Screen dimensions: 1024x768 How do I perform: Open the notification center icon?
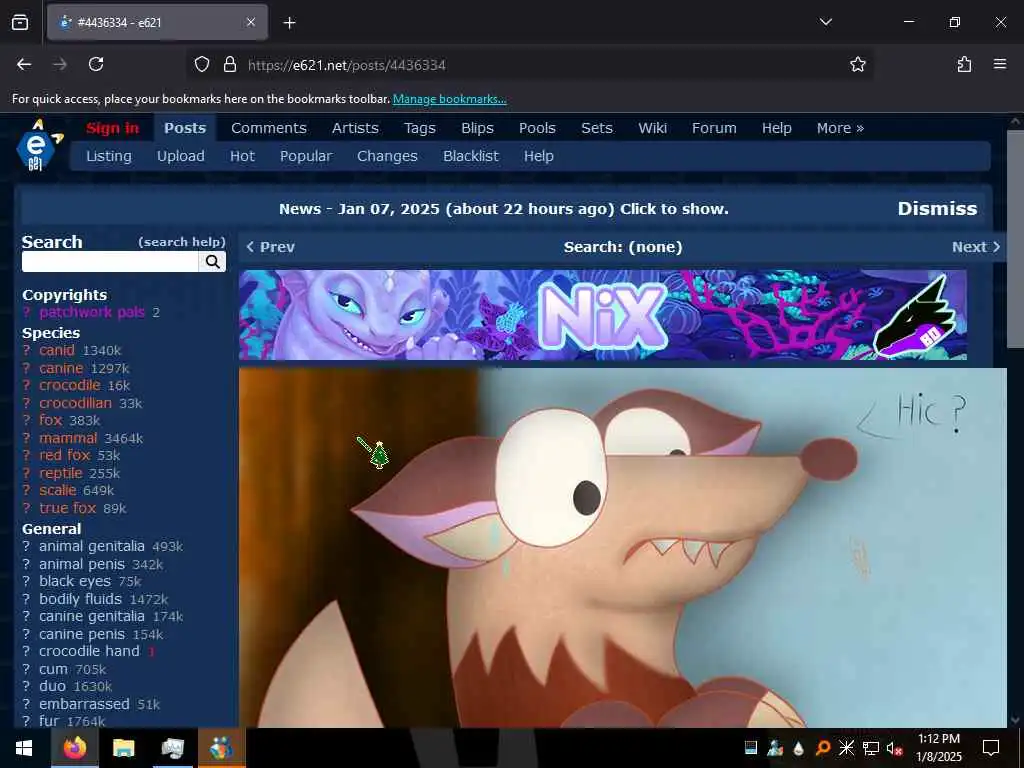tap(991, 748)
